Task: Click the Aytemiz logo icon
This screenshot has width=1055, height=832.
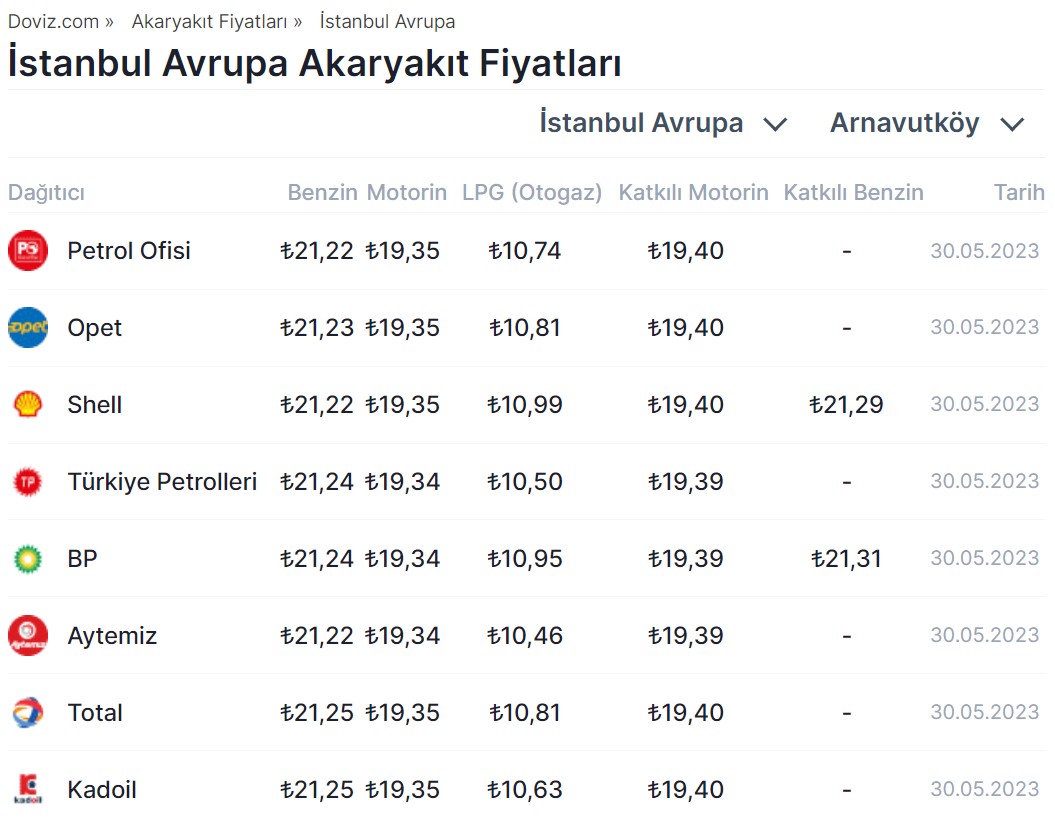Action: 28,636
